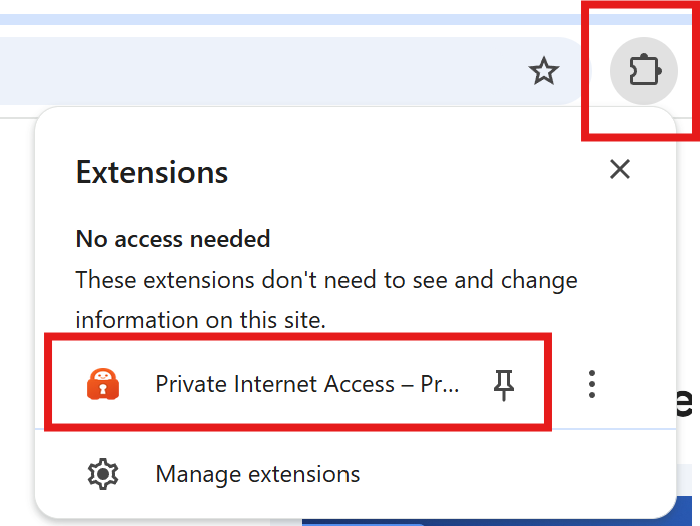The image size is (700, 526).
Task: Hide the Extensions menu using the X
Action: click(620, 169)
